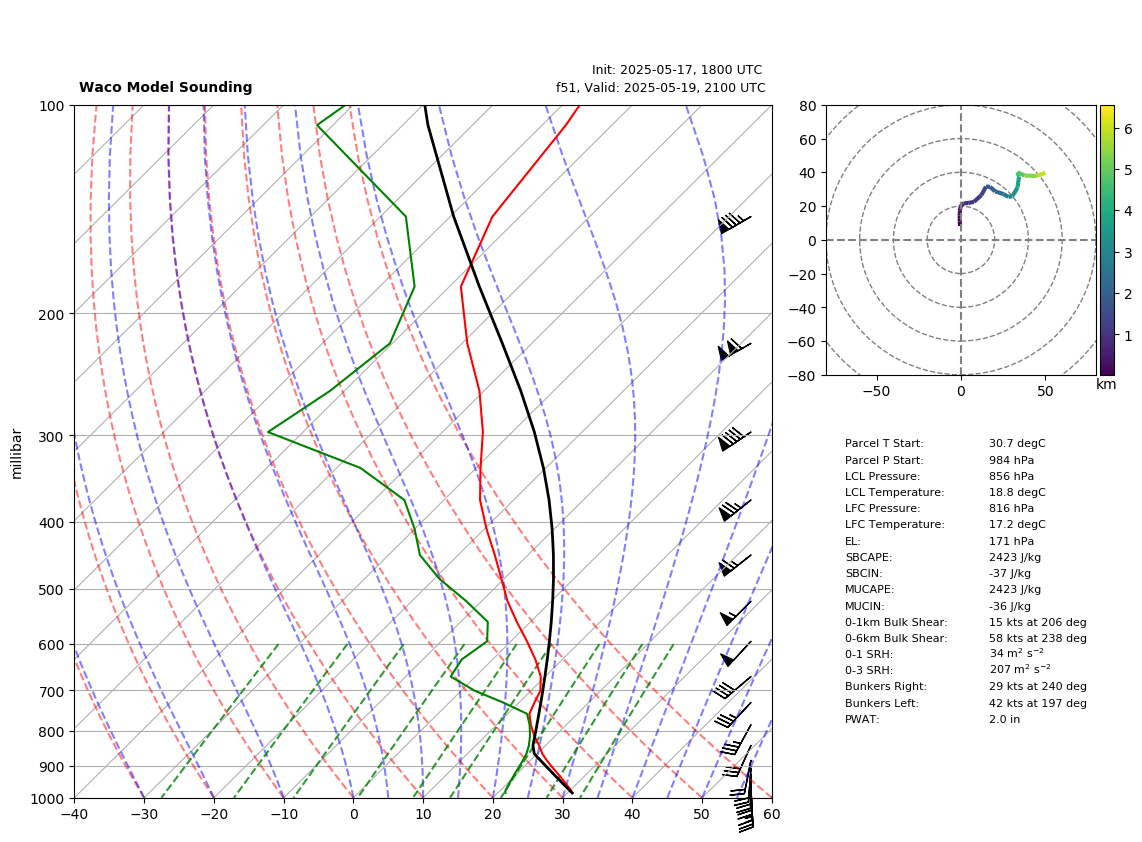Image resolution: width=1142 pixels, height=842 pixels.
Task: Click the 600 tick on the pressure axis
Action: [x=51, y=645]
